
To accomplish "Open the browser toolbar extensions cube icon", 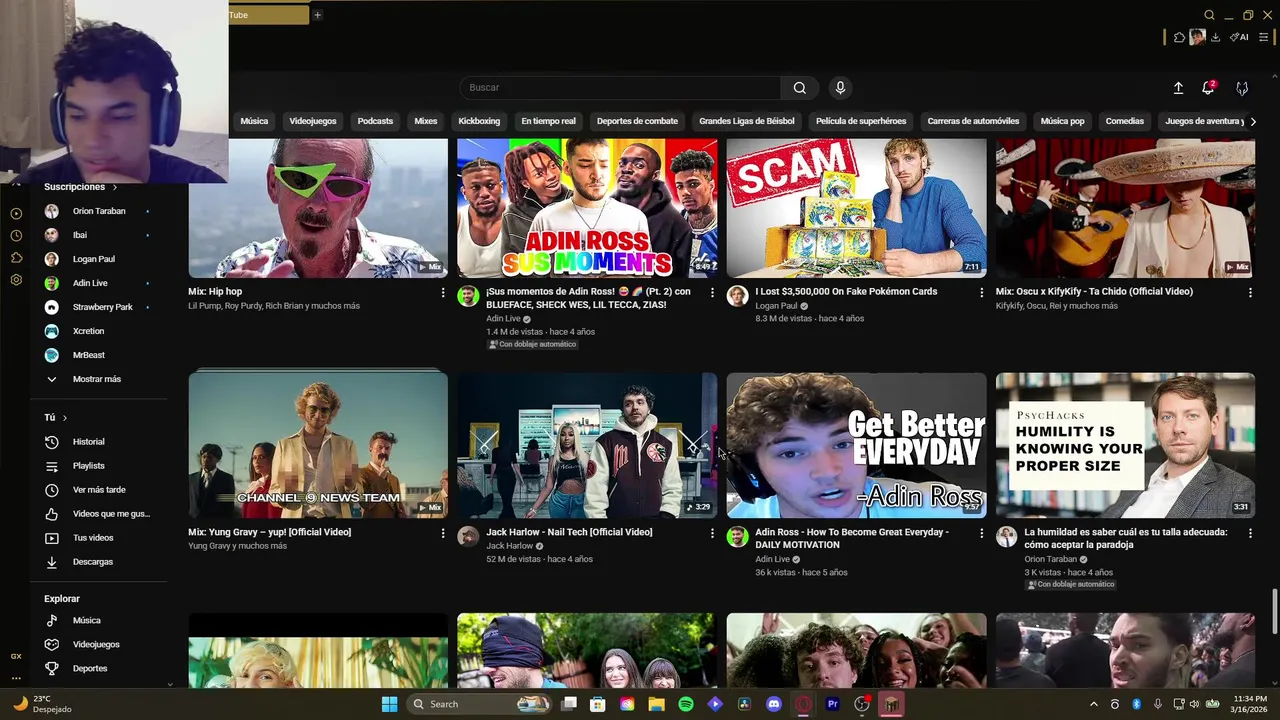I will click(x=1179, y=37).
